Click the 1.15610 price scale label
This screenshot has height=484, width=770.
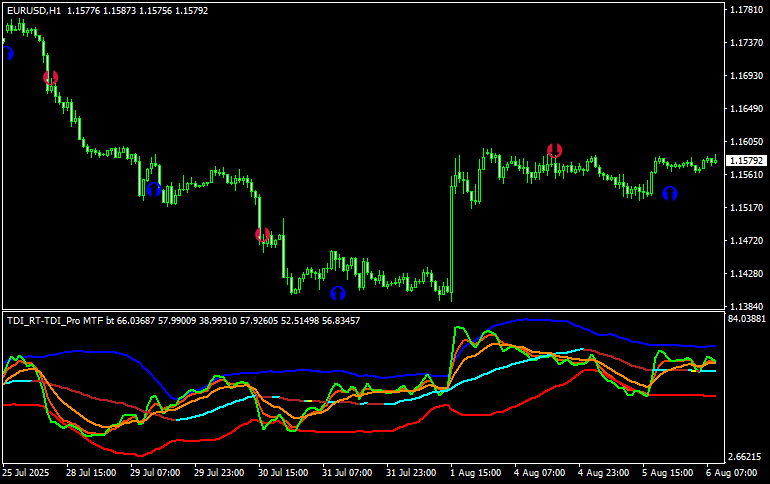tap(746, 175)
